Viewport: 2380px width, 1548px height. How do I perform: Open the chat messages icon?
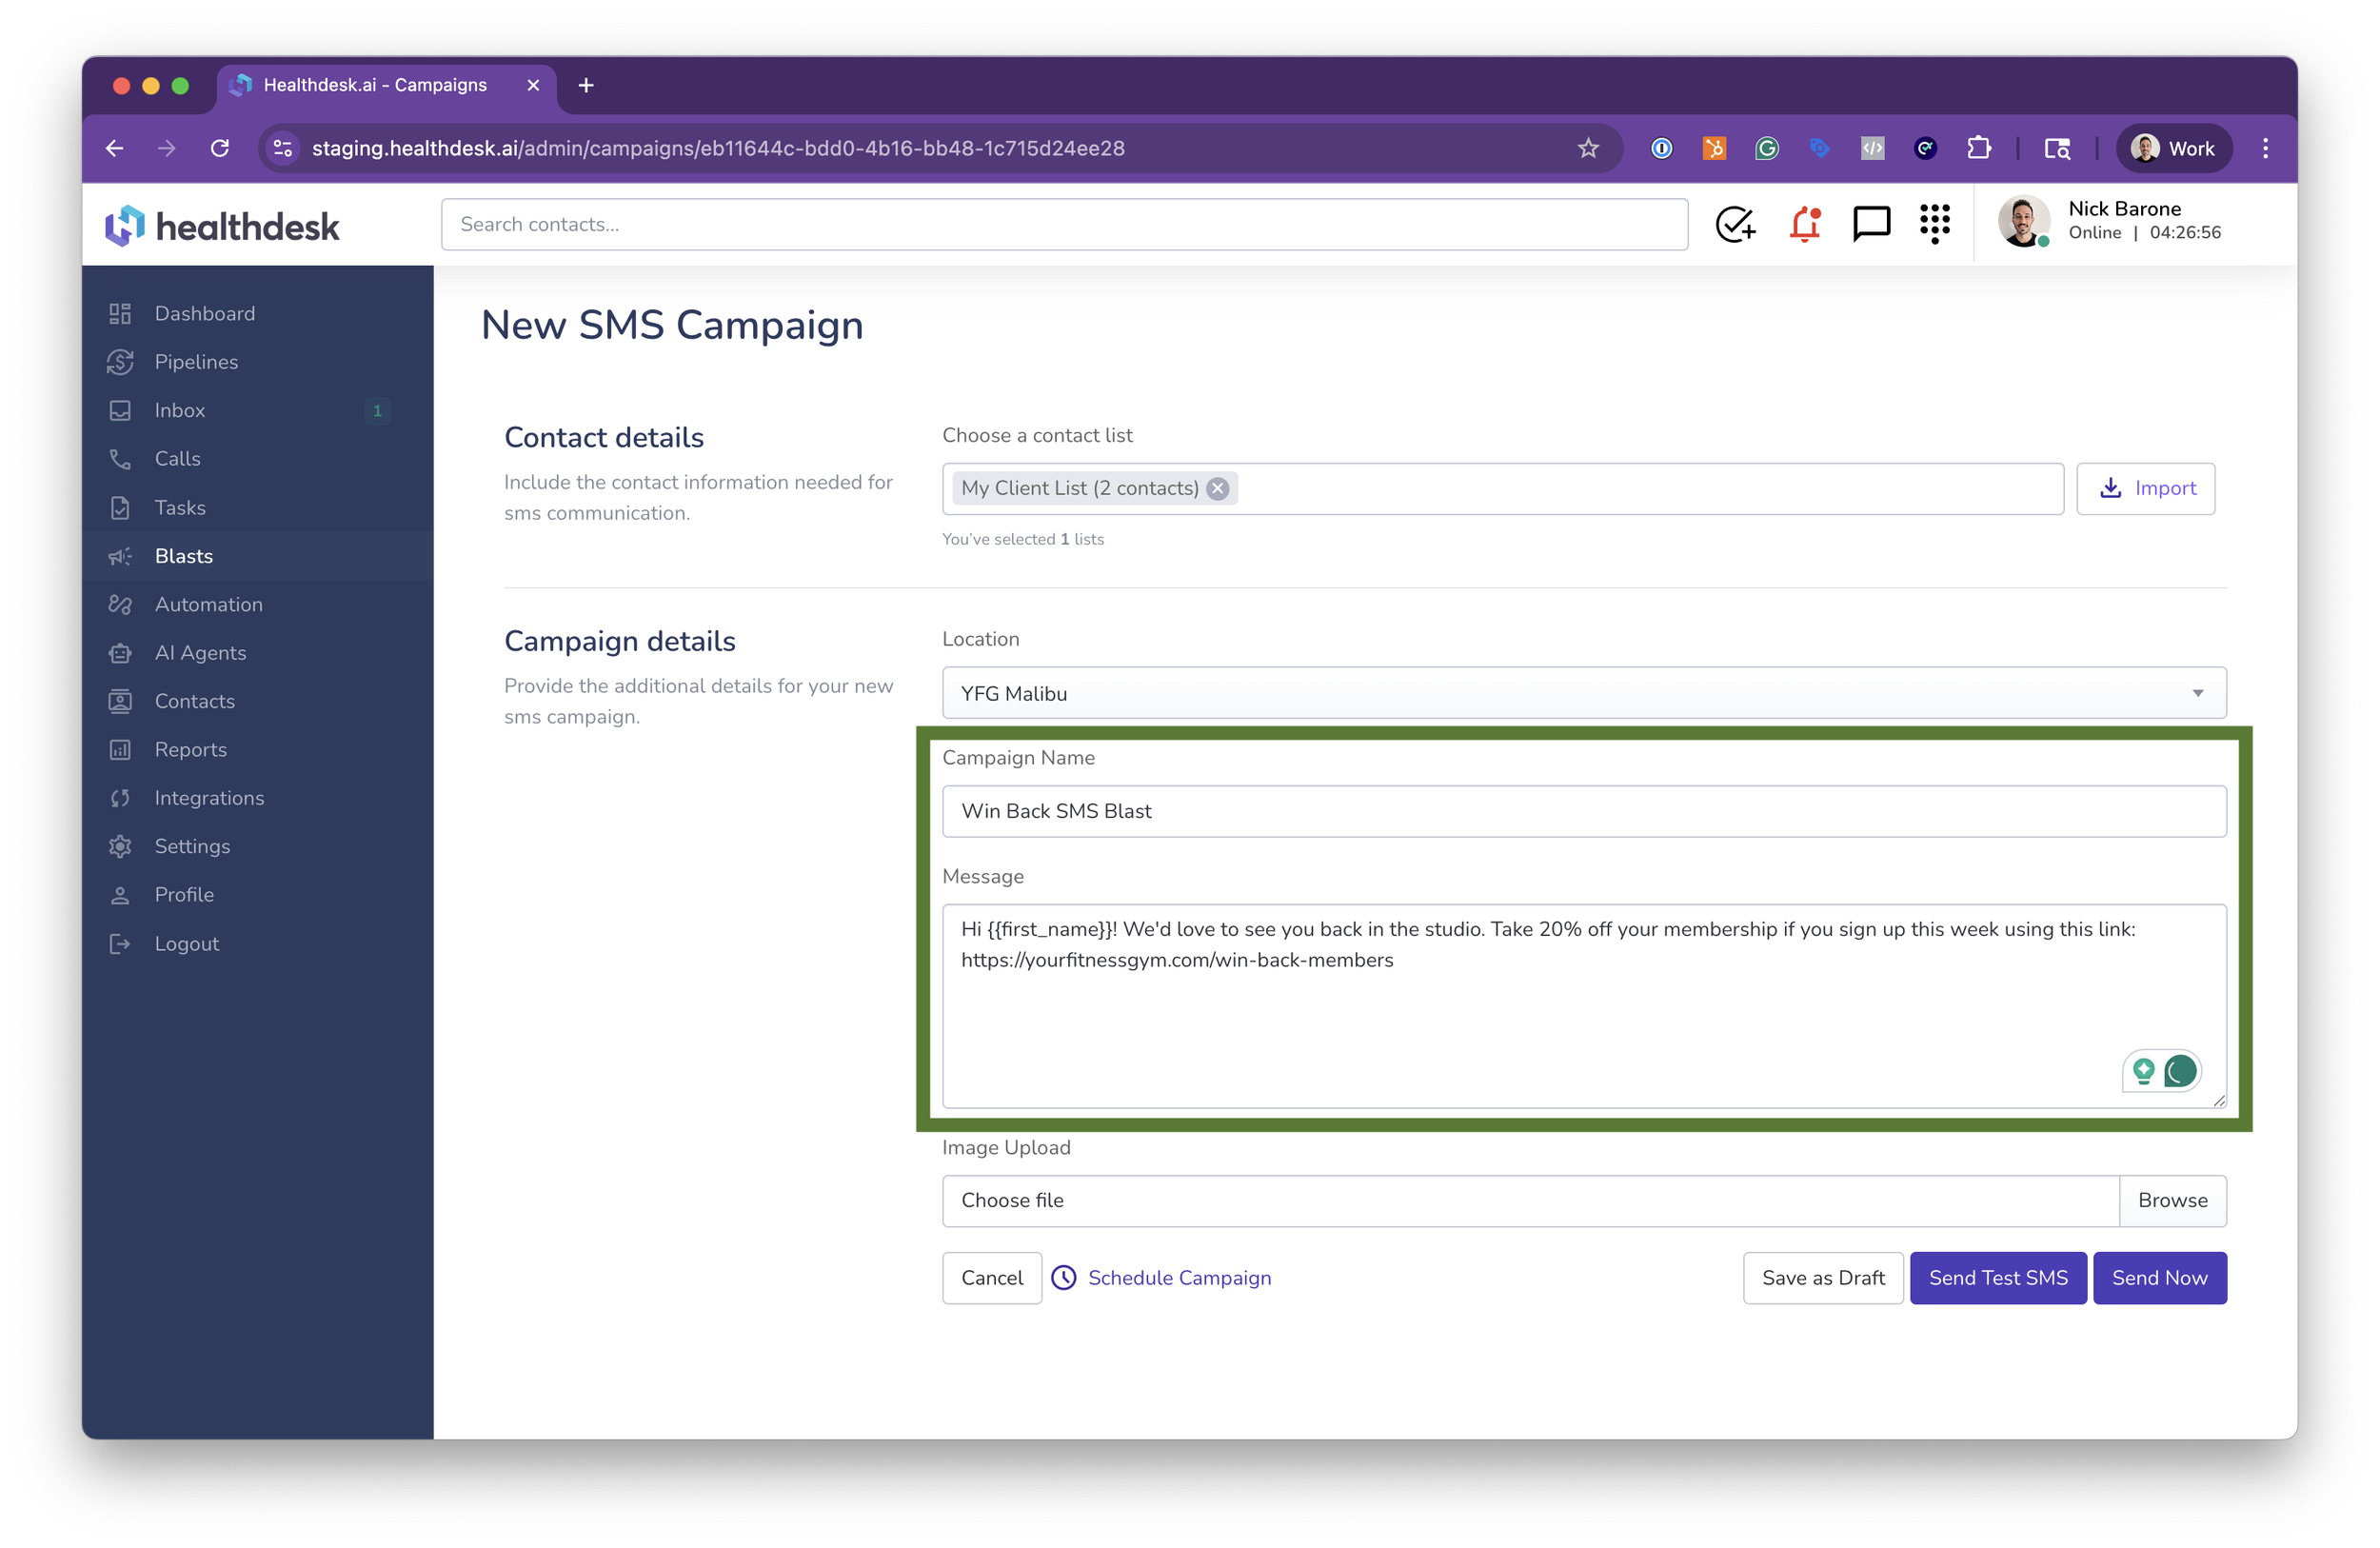[1870, 224]
